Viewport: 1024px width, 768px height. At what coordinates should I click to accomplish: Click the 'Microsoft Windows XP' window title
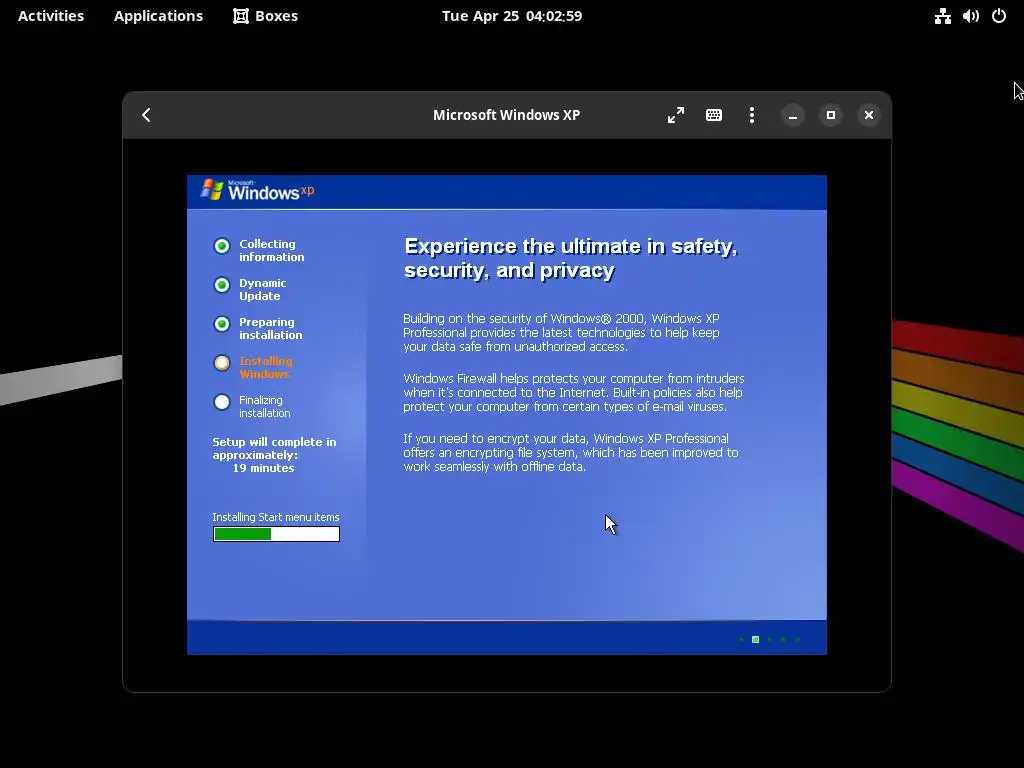[x=506, y=115]
